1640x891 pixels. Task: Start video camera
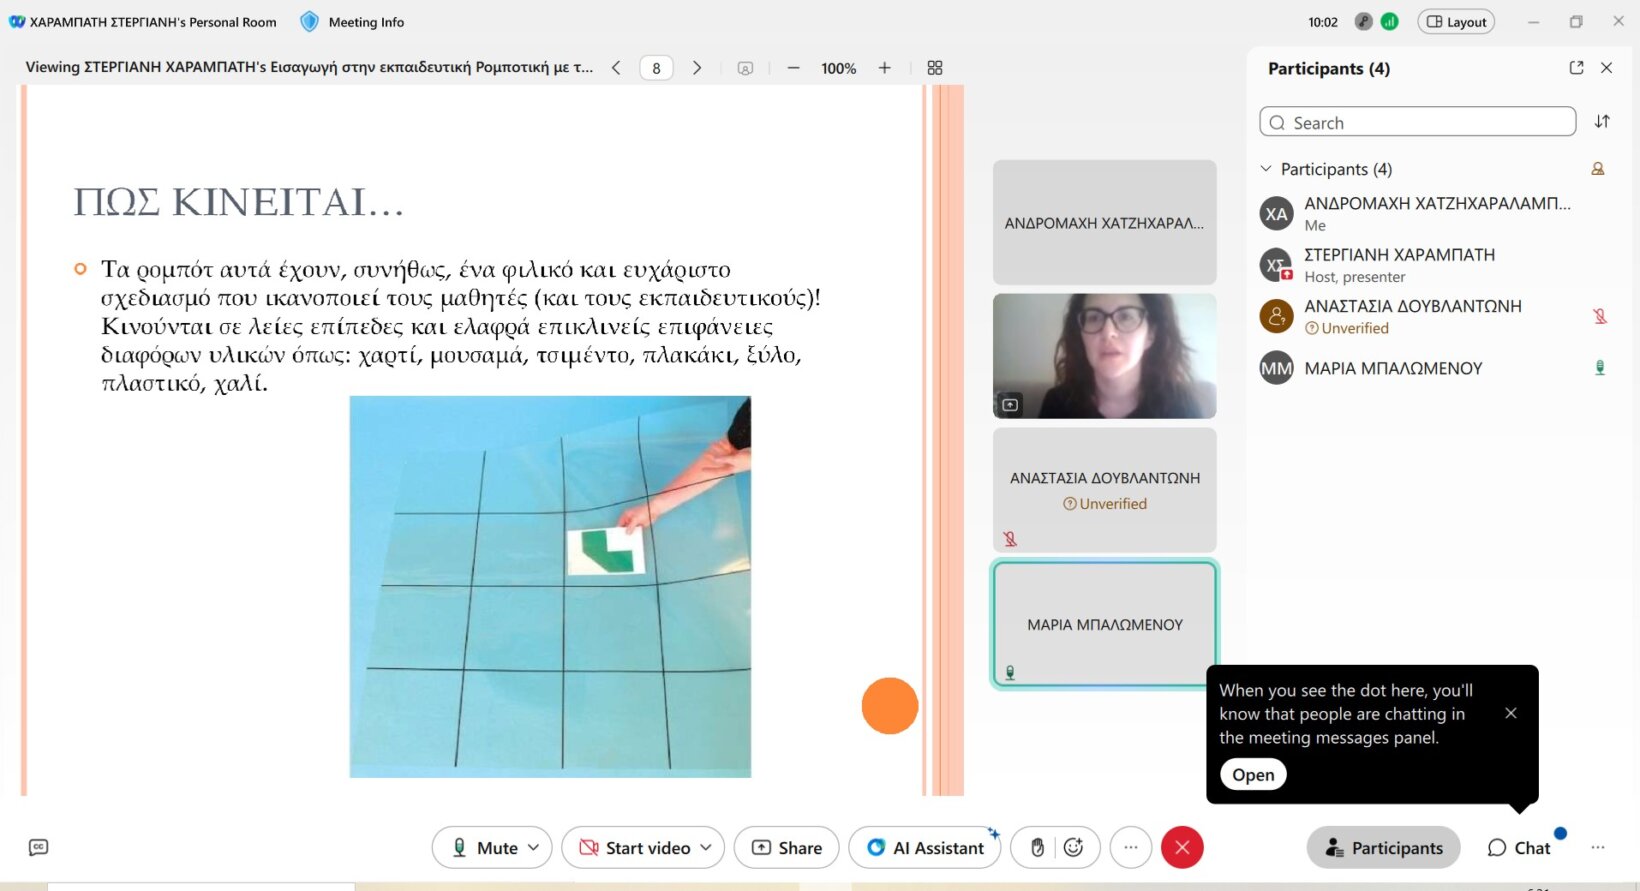point(635,848)
